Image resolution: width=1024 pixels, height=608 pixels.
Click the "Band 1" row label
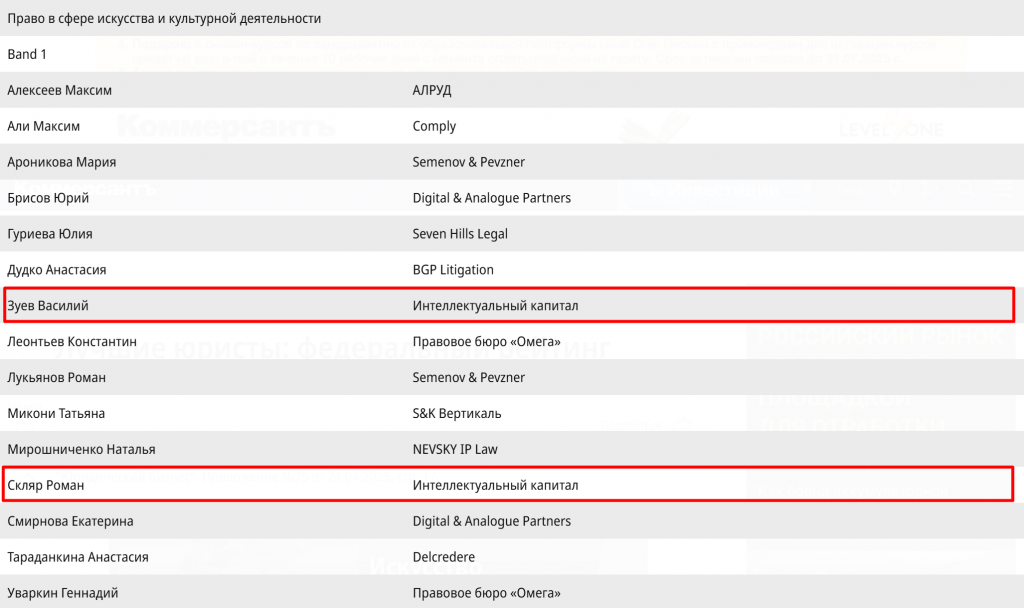27,54
